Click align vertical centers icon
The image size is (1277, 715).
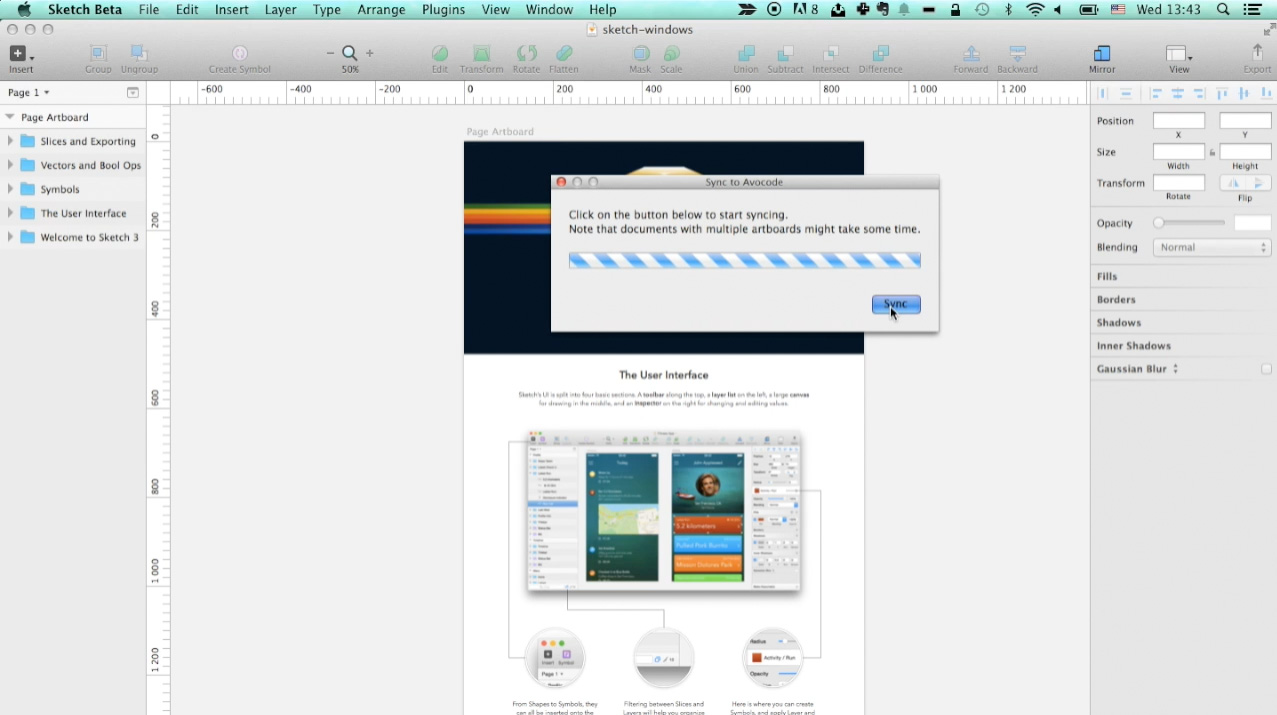(x=1244, y=93)
